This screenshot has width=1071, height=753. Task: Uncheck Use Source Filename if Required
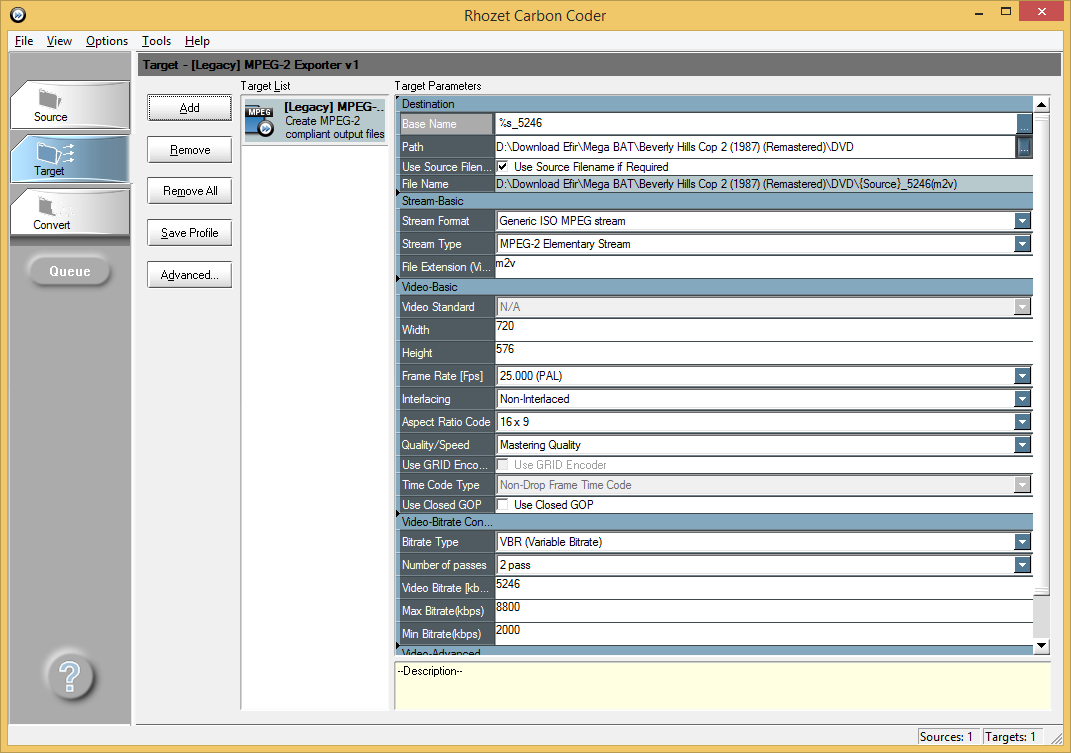(x=503, y=167)
